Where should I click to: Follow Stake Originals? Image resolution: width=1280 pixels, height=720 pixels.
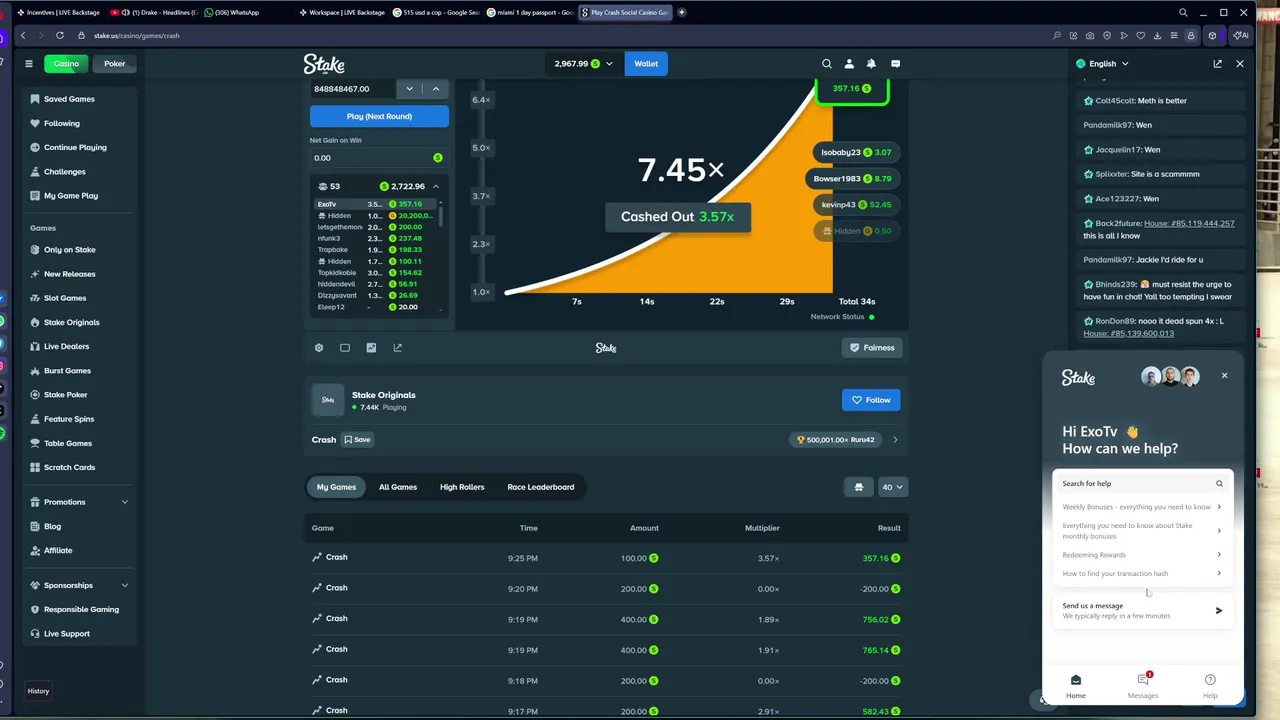871,400
